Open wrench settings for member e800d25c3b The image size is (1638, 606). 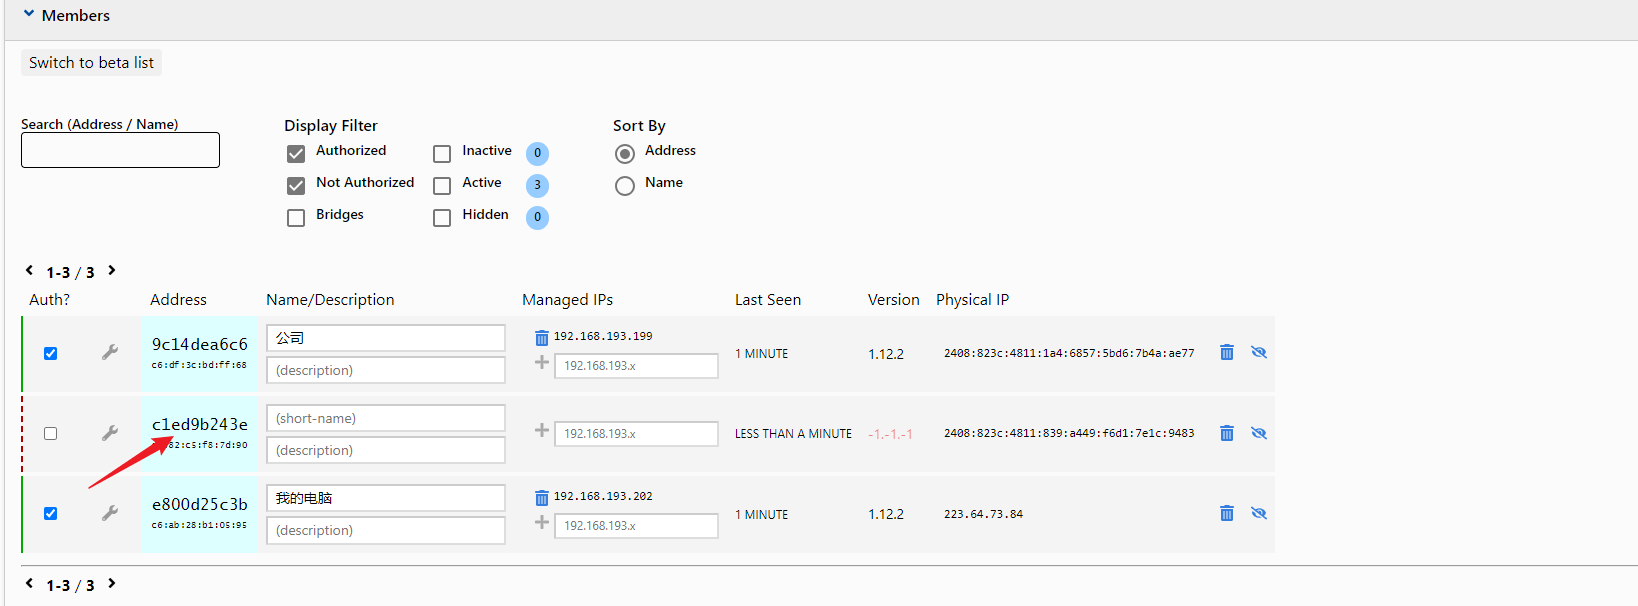coord(110,513)
